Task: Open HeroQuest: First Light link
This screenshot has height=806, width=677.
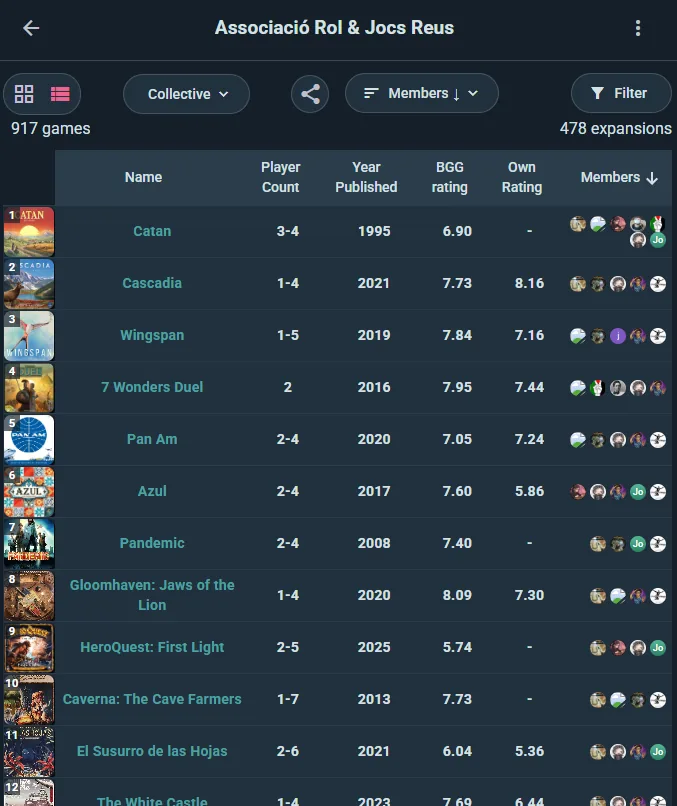Action: (x=152, y=647)
